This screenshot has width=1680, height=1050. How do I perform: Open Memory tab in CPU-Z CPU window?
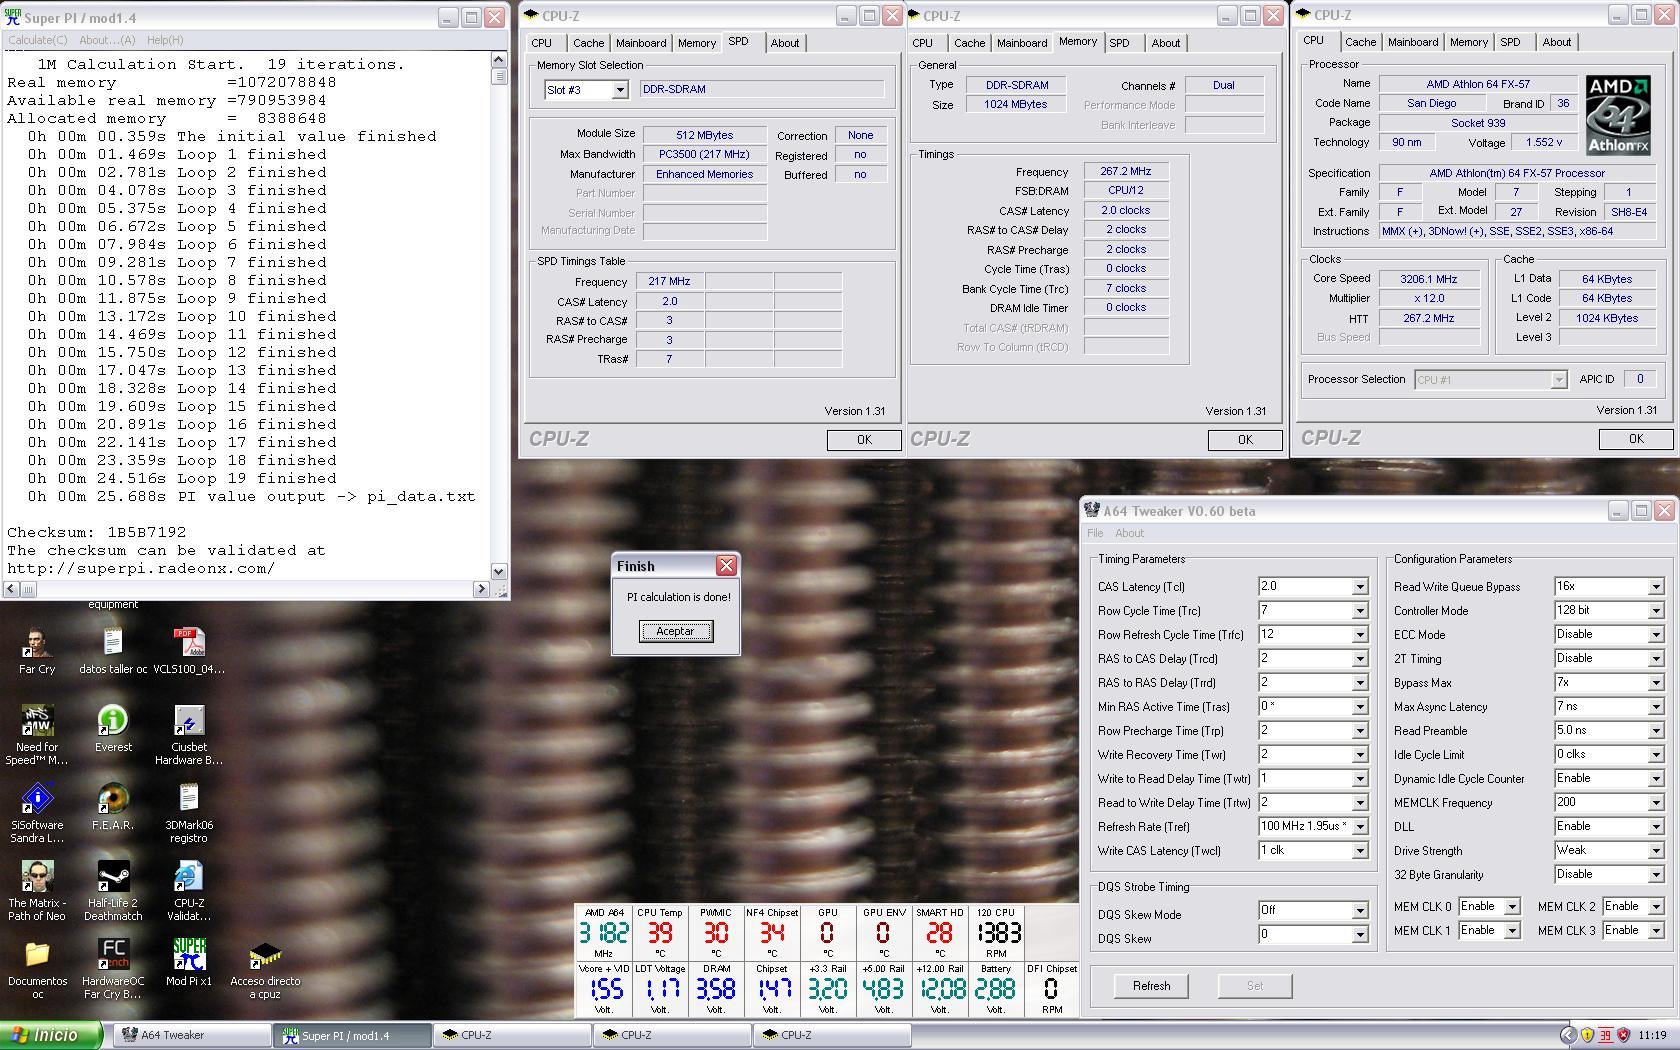click(1468, 42)
